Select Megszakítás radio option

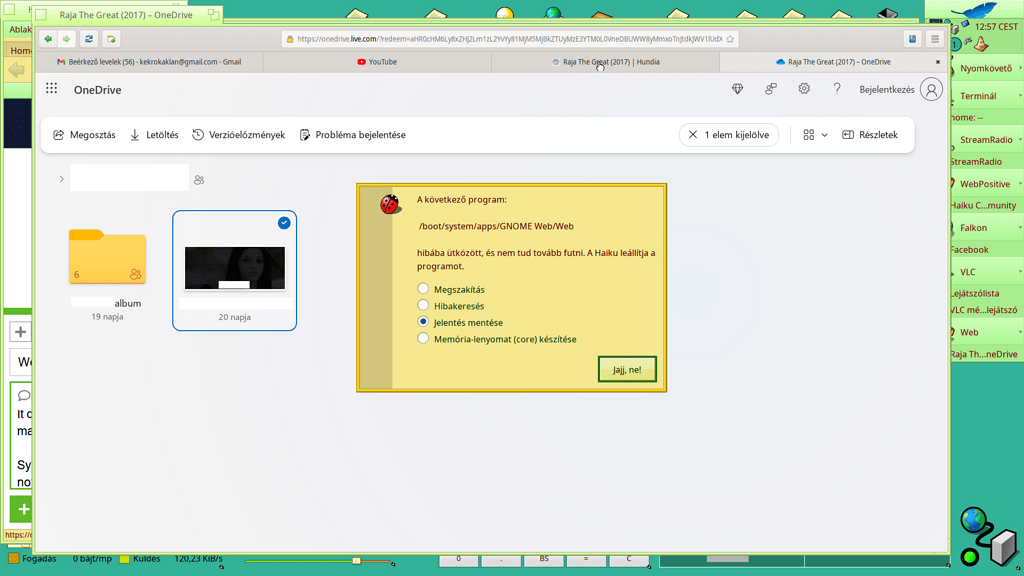[x=423, y=289]
